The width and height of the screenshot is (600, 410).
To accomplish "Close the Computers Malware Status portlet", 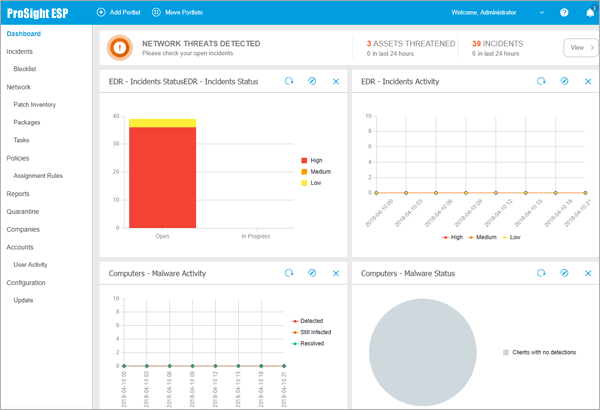I will point(588,273).
